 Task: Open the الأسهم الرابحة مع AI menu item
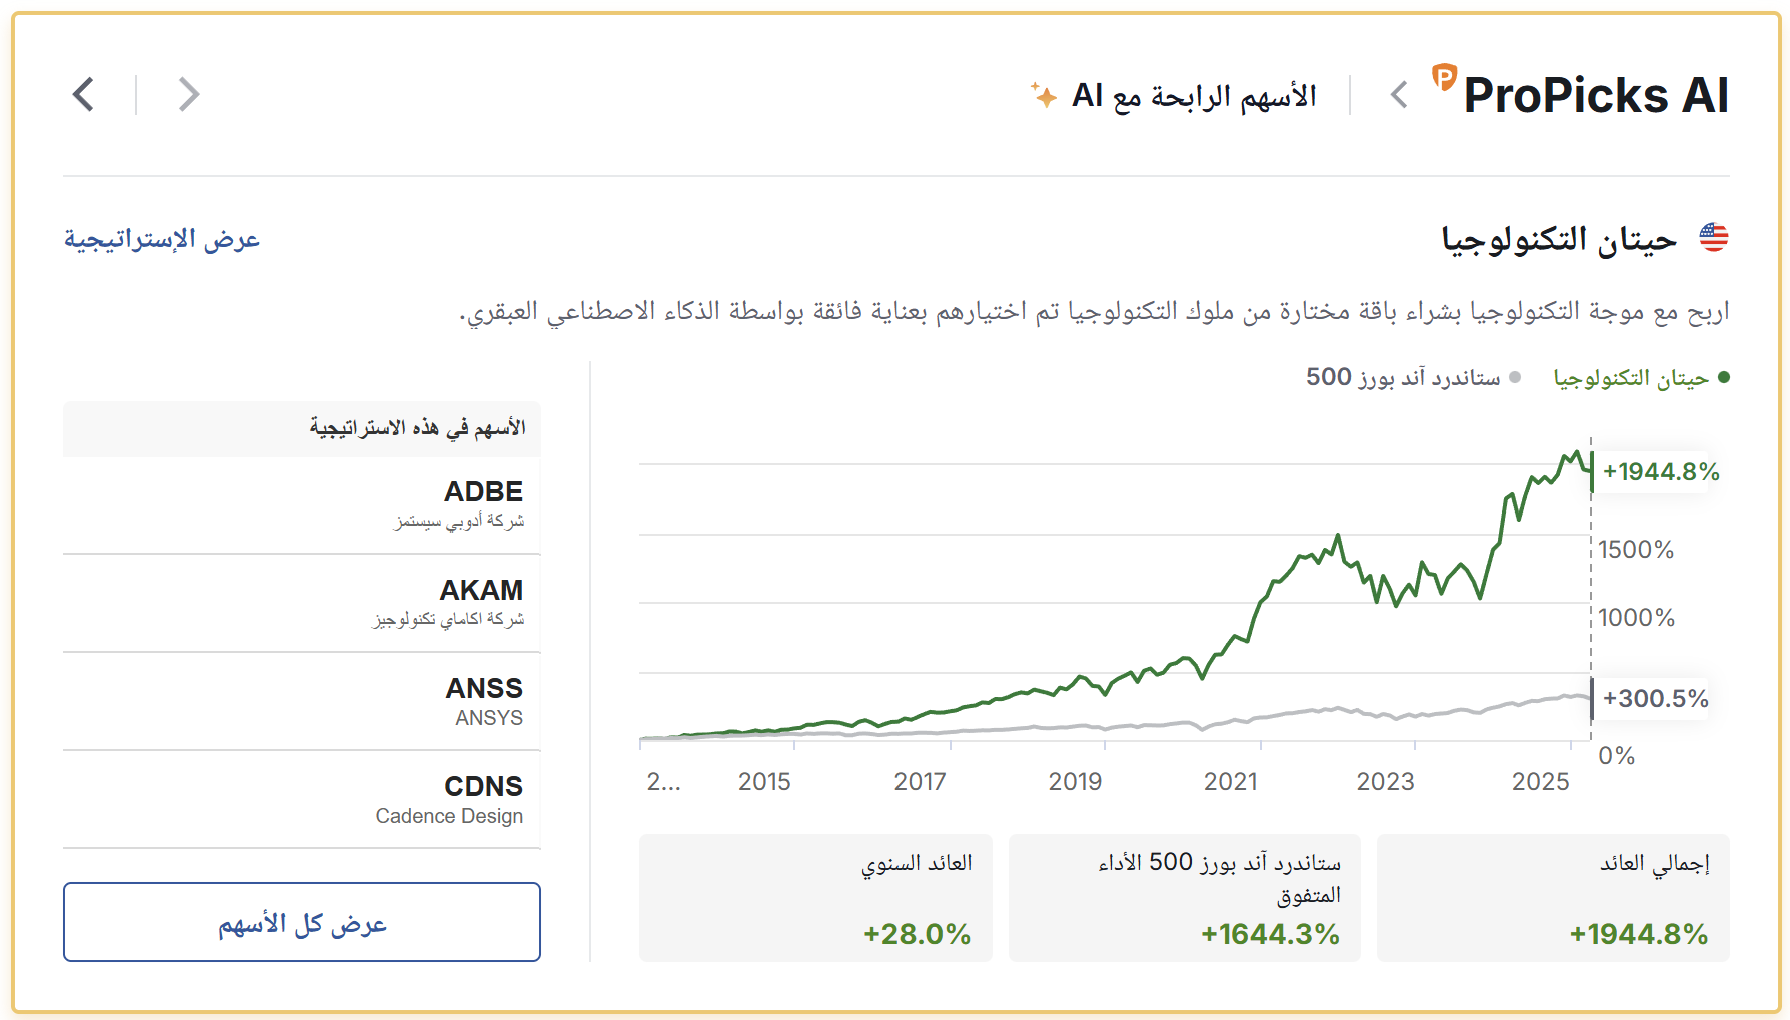pyautogui.click(x=1194, y=96)
